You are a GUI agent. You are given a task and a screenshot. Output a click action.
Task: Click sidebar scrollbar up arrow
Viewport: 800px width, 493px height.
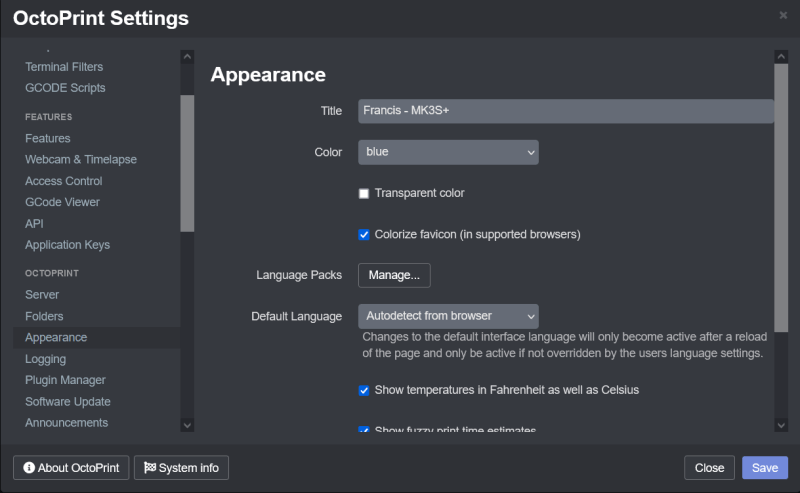coord(187,57)
